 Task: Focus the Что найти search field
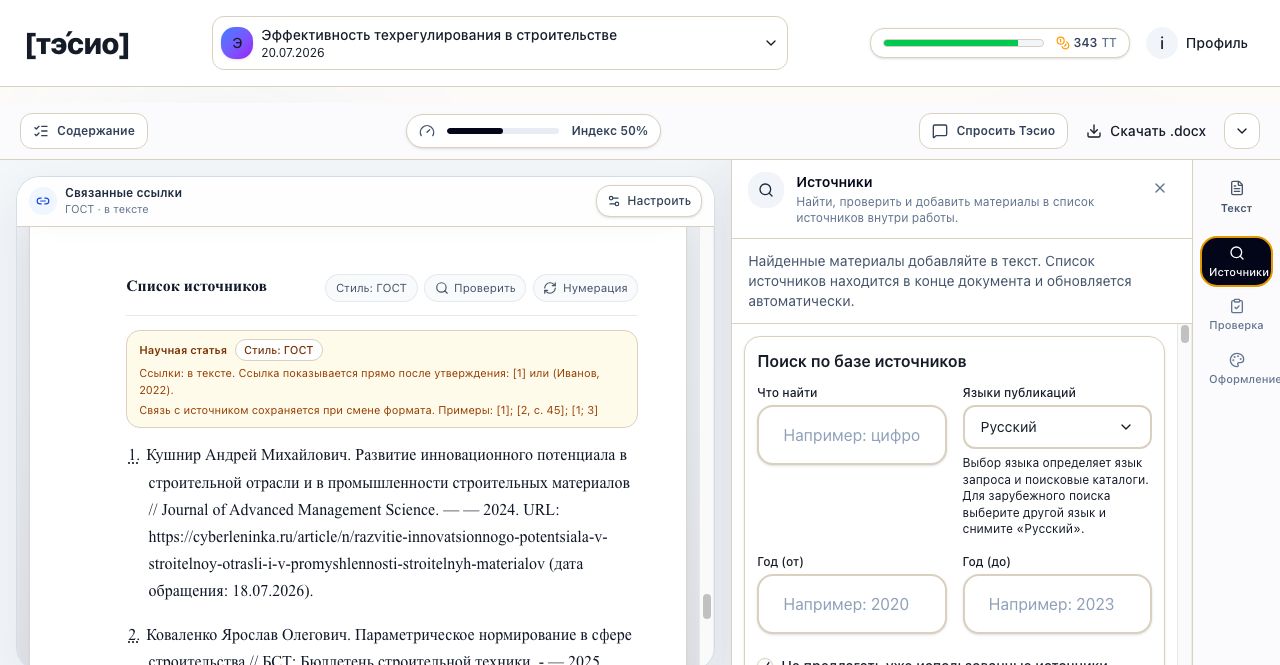[x=852, y=435]
